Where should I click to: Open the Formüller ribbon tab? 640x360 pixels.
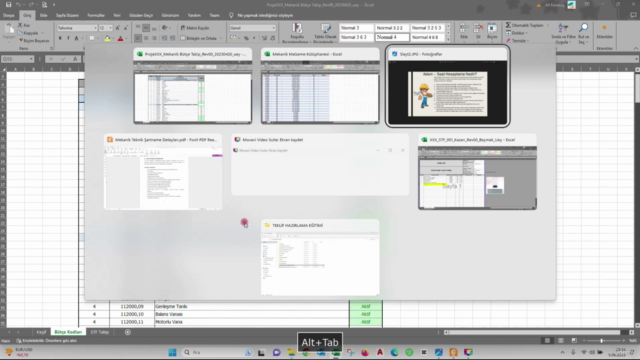[96, 16]
